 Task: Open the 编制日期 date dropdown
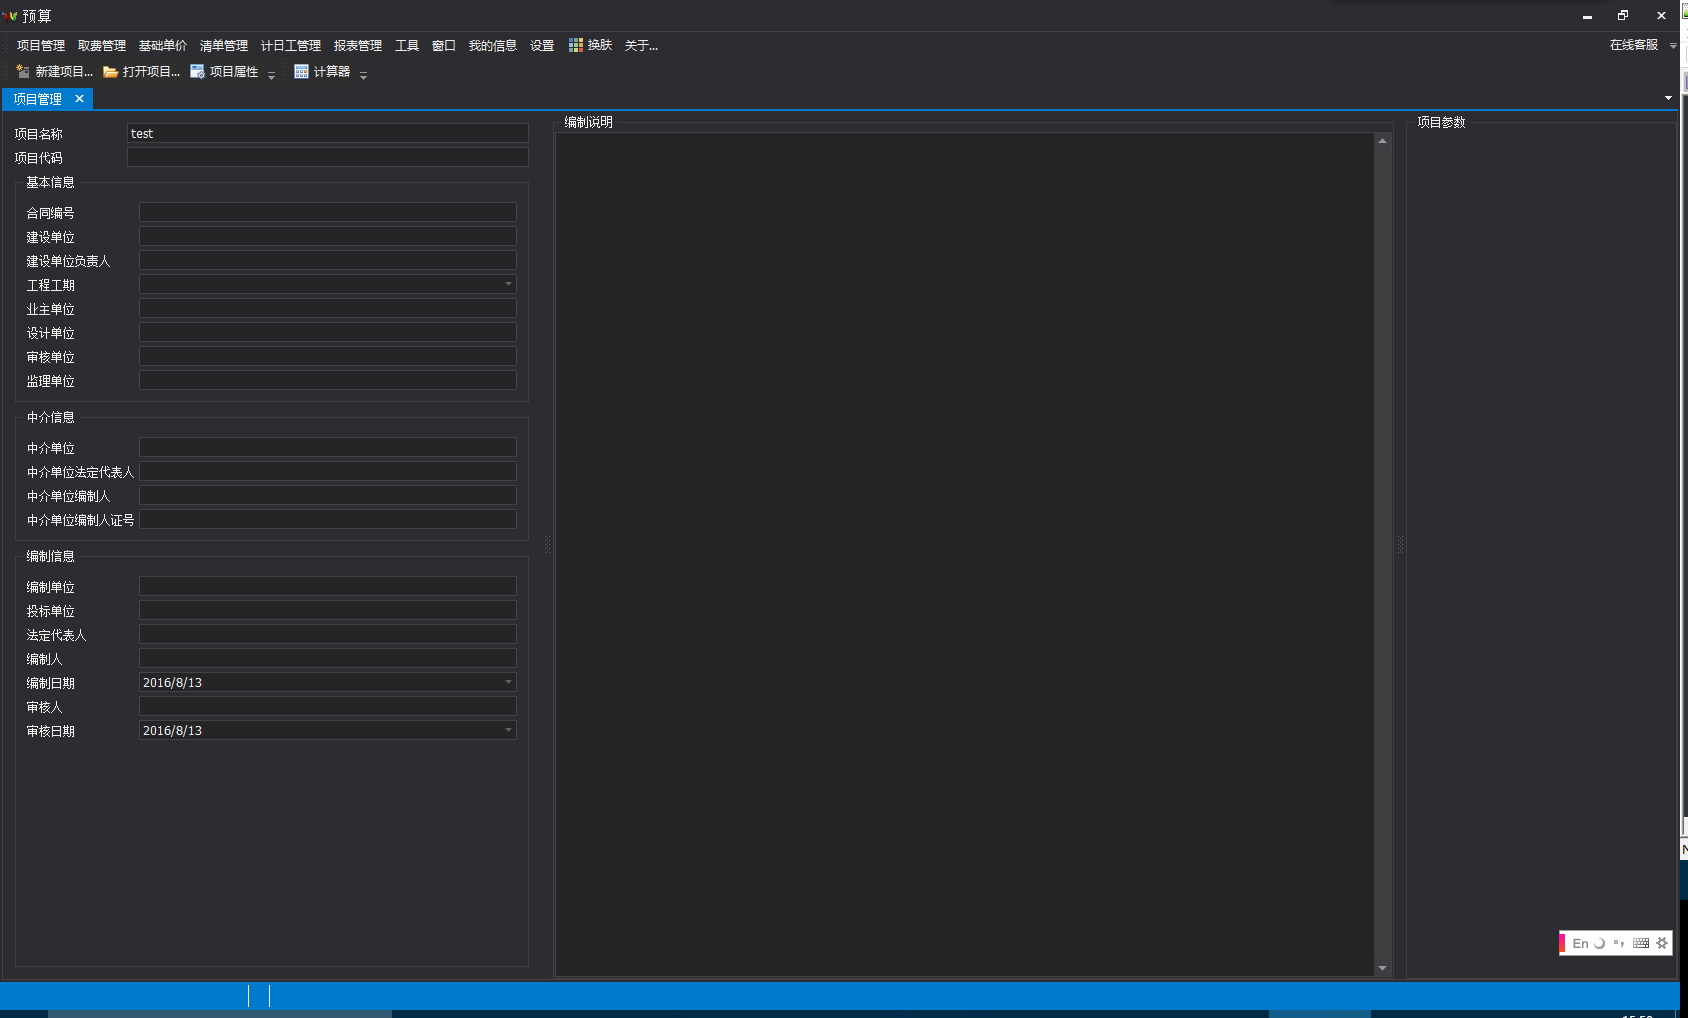508,682
